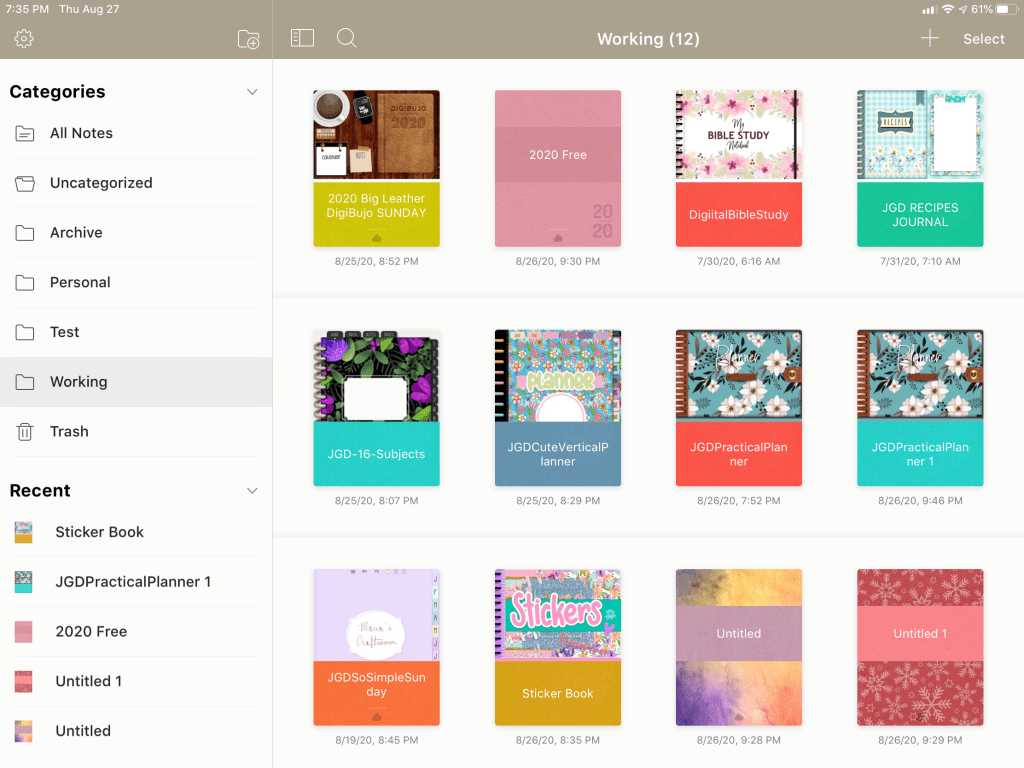Open search with the magnifier icon
The height and width of the screenshot is (768, 1024).
click(x=347, y=38)
